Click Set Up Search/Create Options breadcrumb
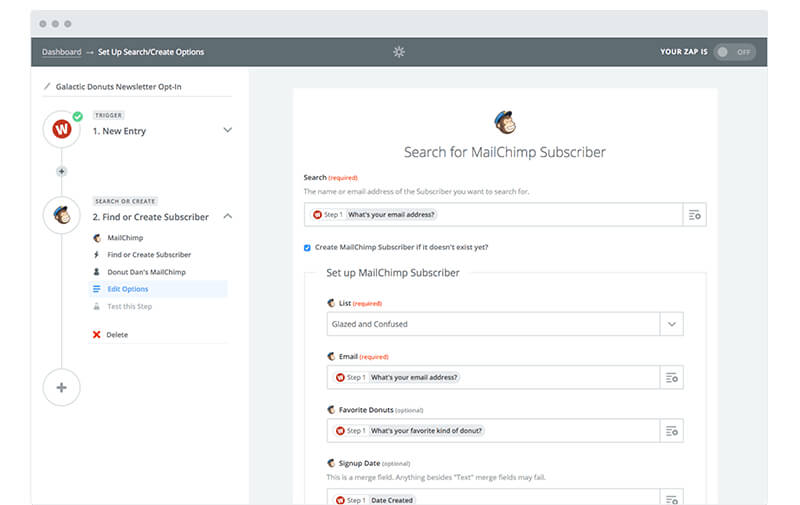This screenshot has width=800, height=505. (x=151, y=52)
